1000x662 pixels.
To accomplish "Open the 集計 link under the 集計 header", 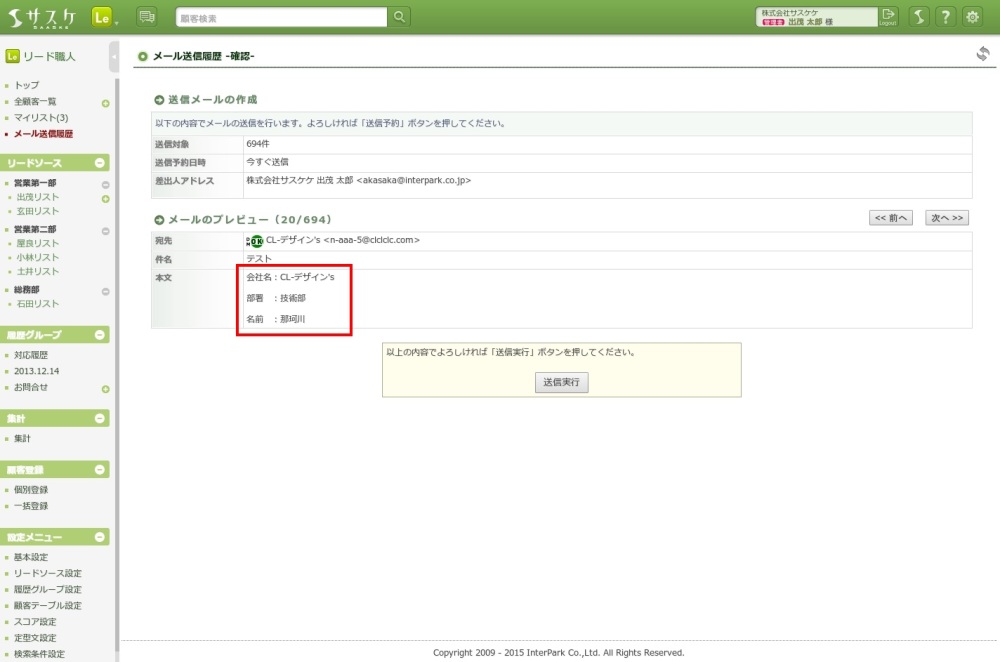I will click(x=22, y=439).
